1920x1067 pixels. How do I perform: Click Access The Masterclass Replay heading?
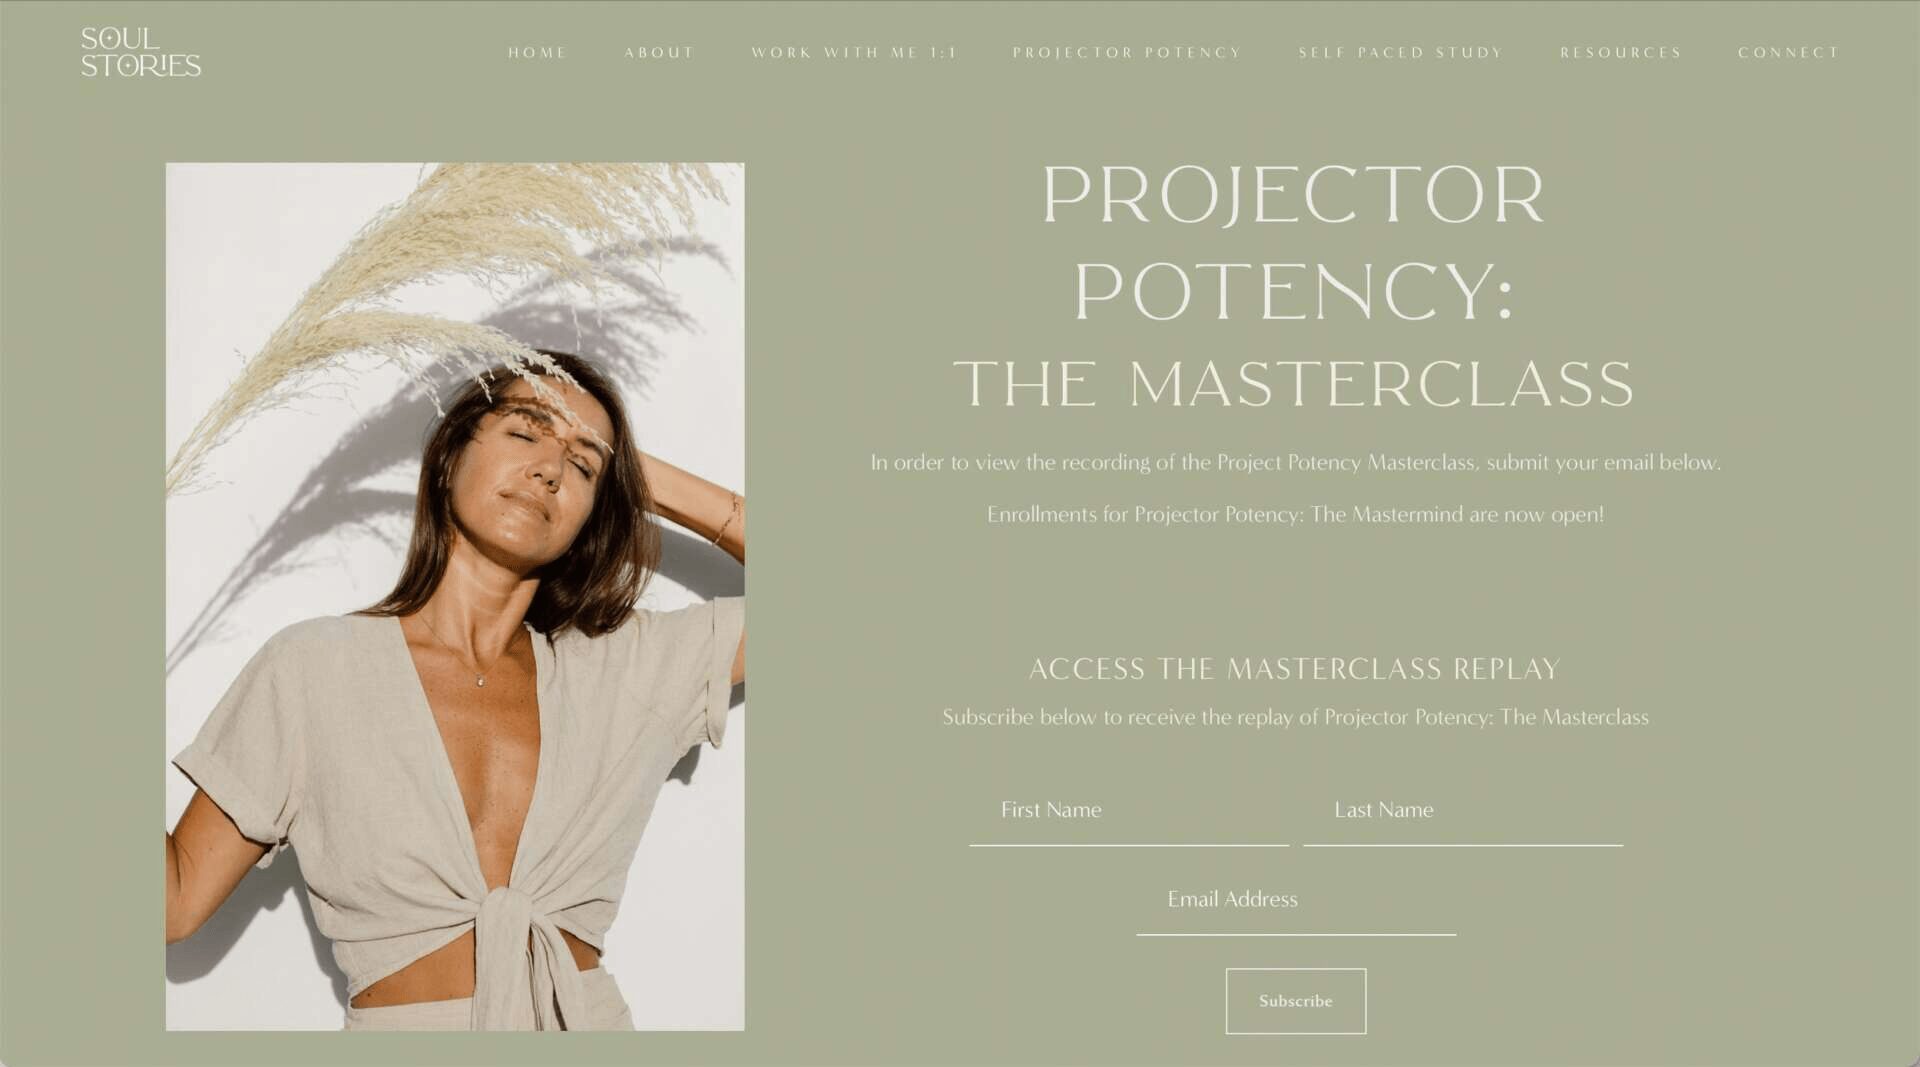click(x=1295, y=669)
